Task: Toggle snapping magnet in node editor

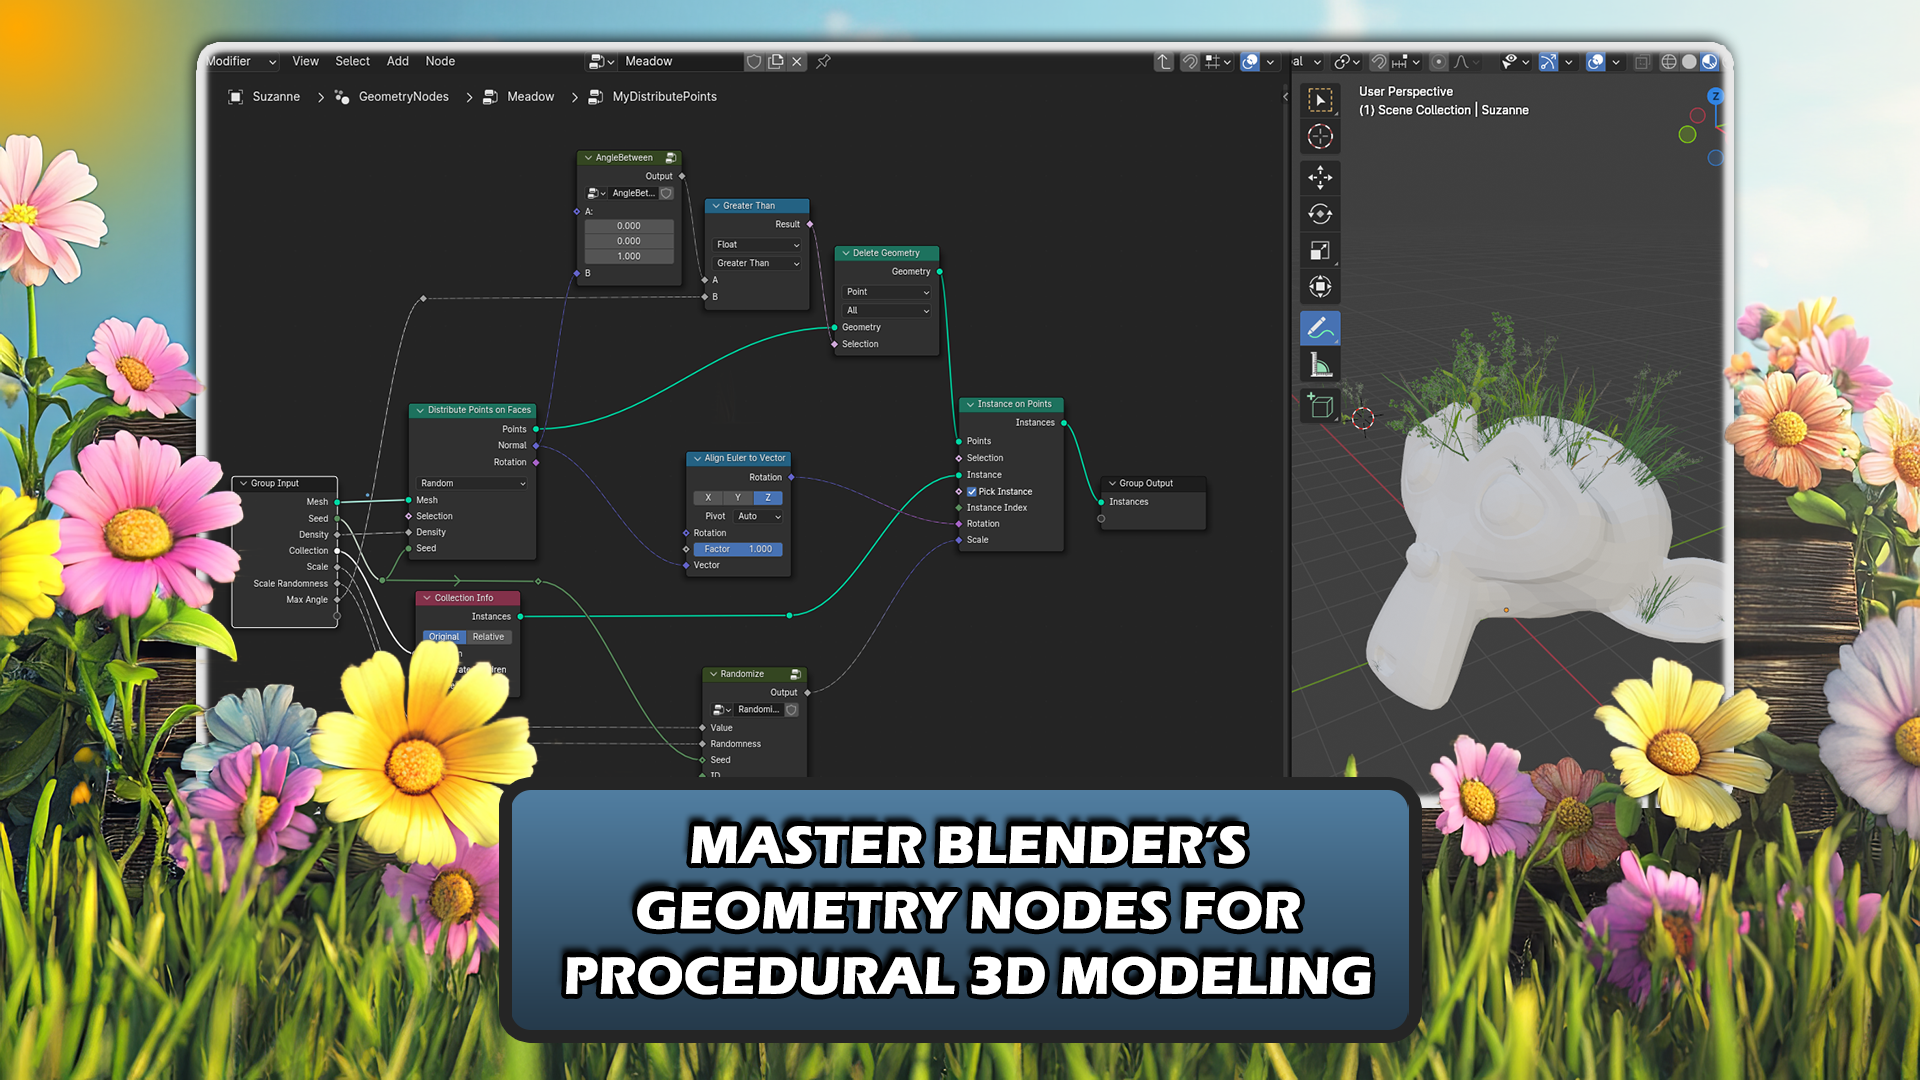Action: coord(1190,62)
